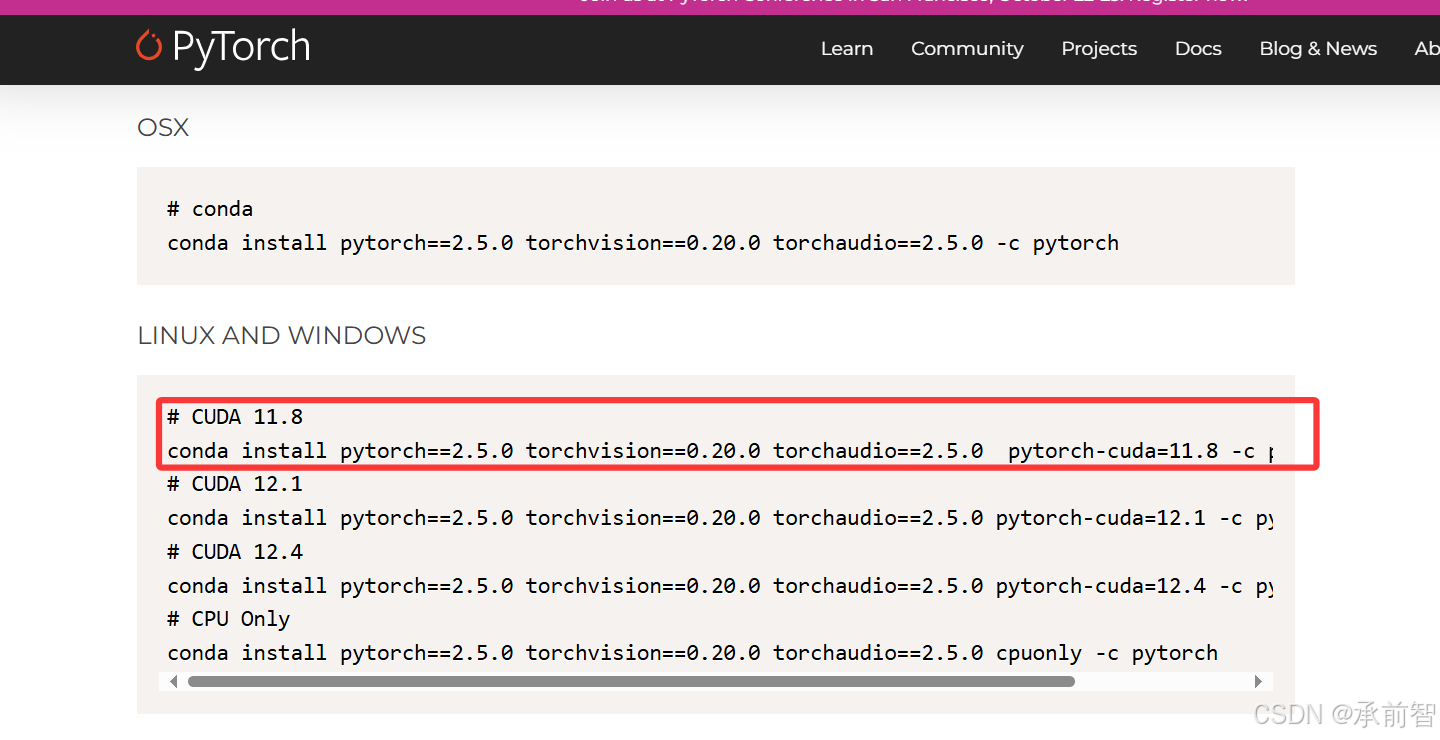
Task: Open the Learn menu
Action: coord(847,49)
